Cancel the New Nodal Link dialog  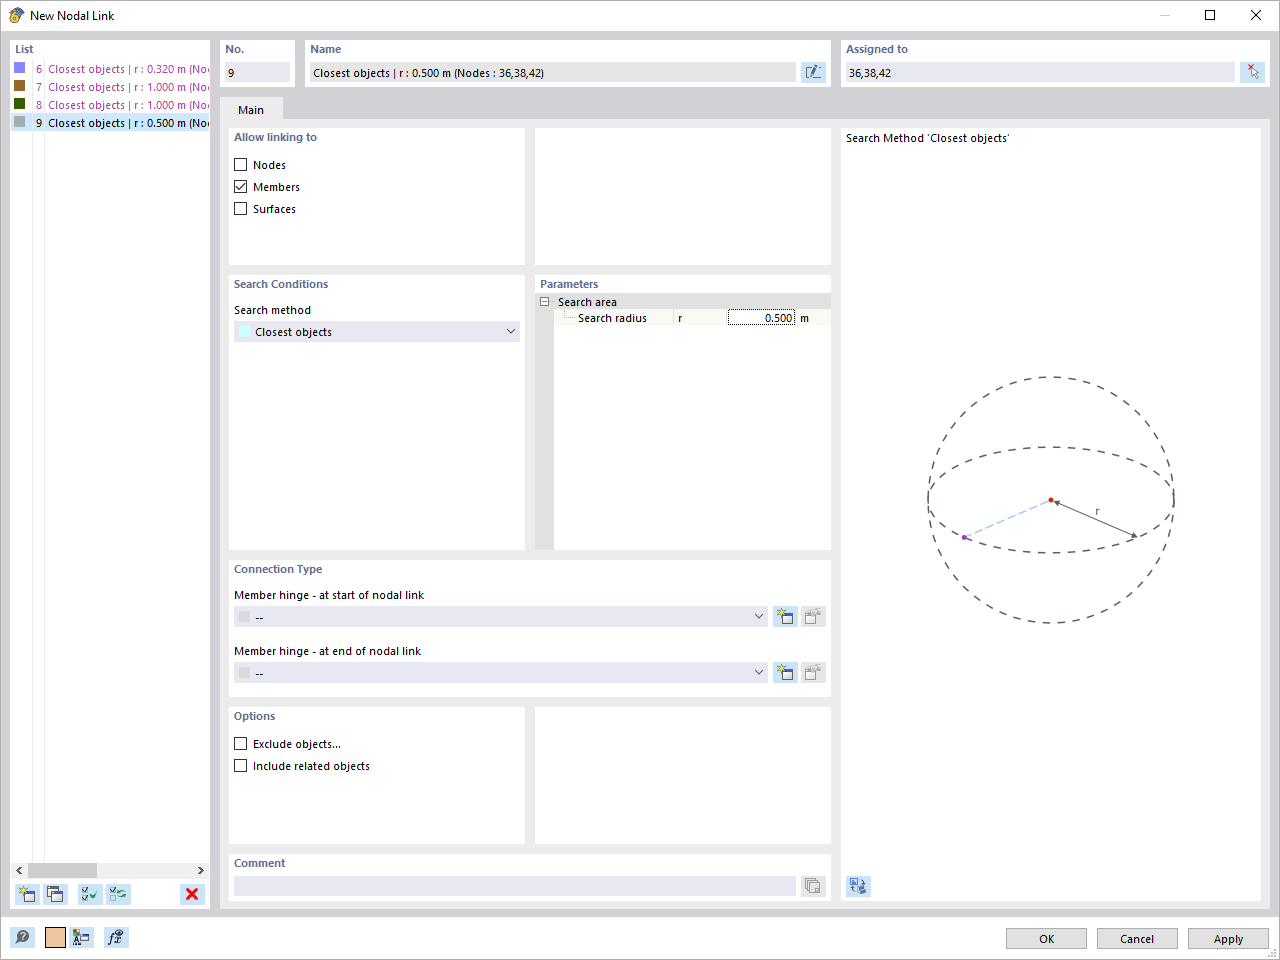point(1137,938)
